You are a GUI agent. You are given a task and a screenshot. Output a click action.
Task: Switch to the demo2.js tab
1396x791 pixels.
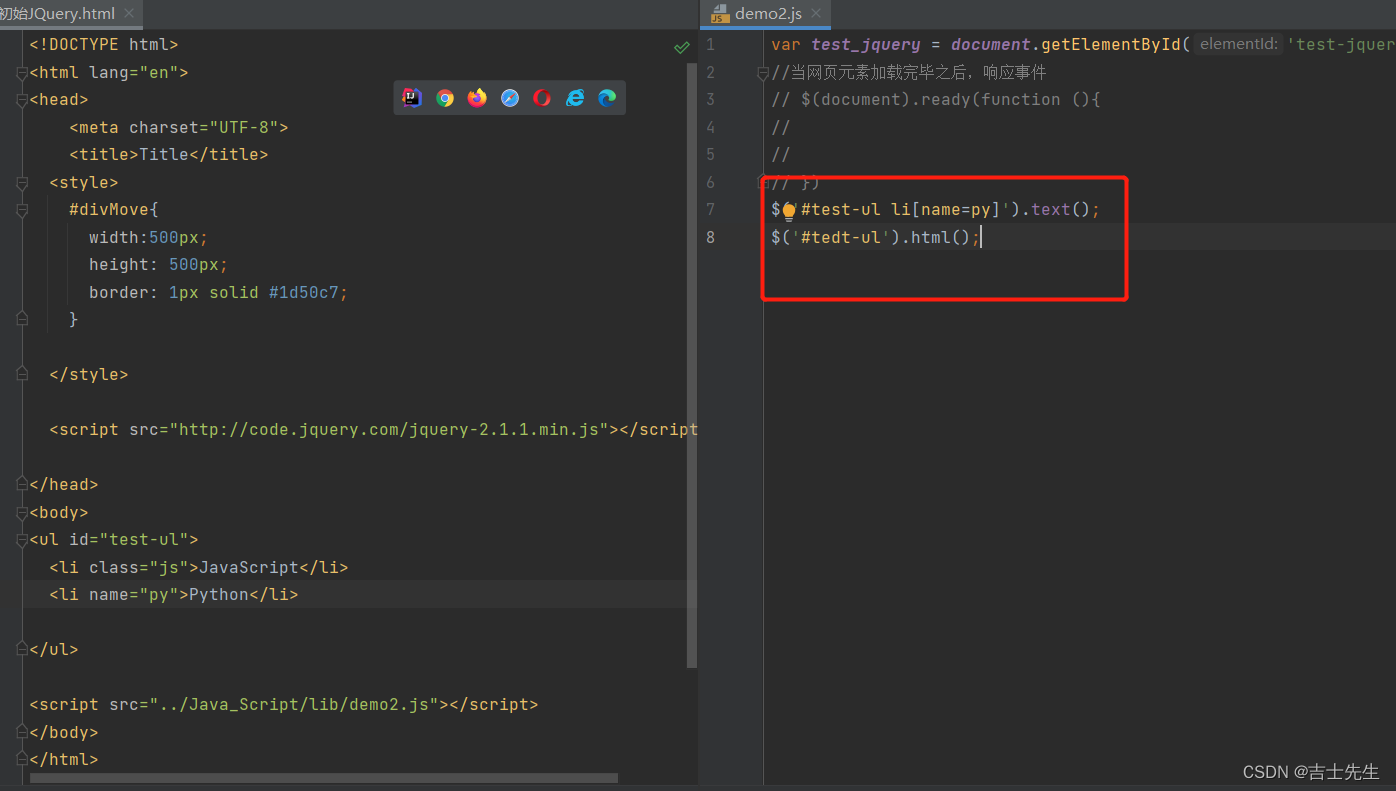pos(768,14)
